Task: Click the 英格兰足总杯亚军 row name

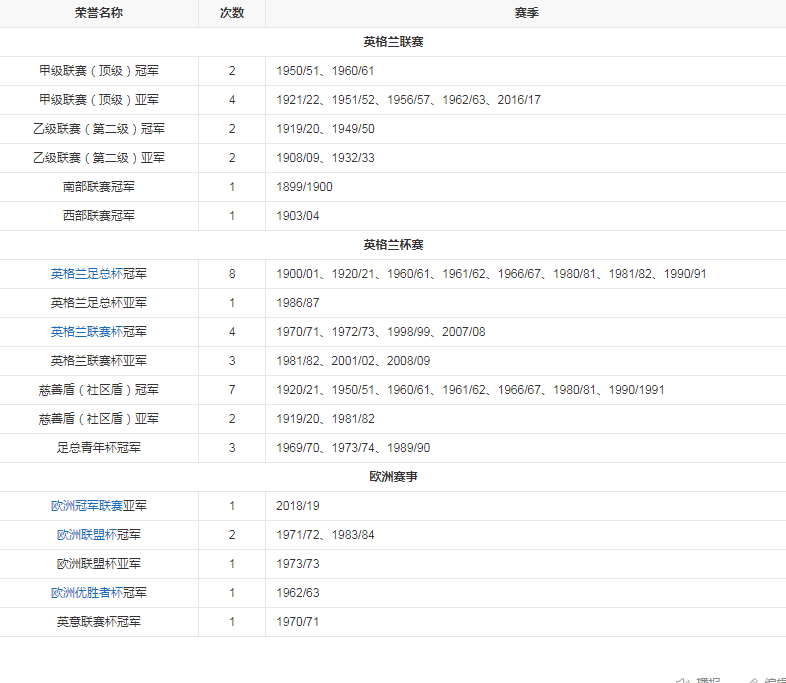Action: tap(99, 303)
